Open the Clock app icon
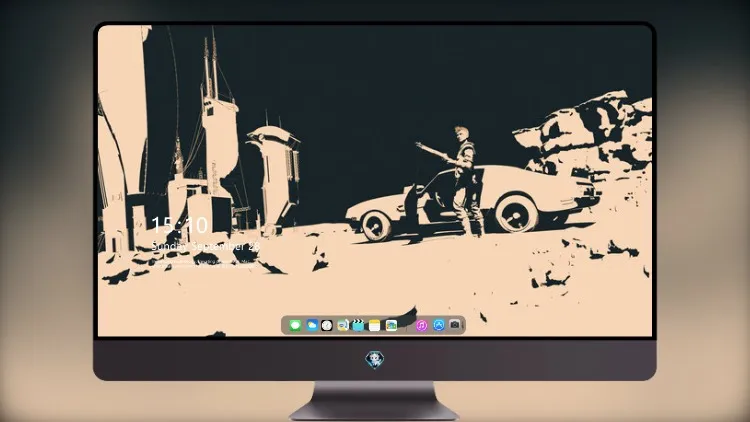Image resolution: width=750 pixels, height=422 pixels. [327, 325]
